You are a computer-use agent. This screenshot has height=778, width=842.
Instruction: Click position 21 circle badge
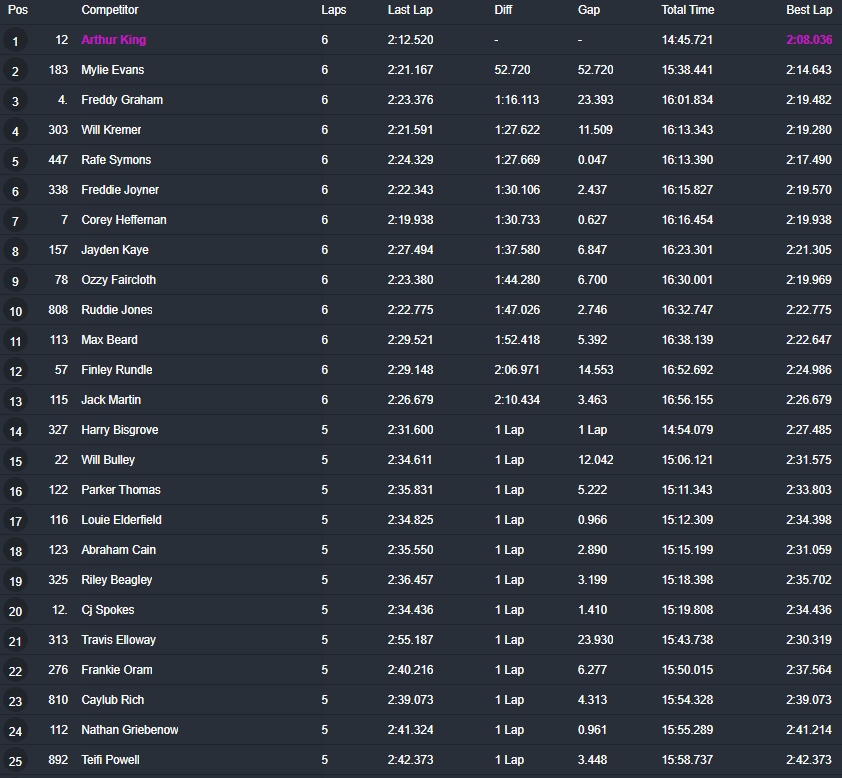tap(15, 641)
